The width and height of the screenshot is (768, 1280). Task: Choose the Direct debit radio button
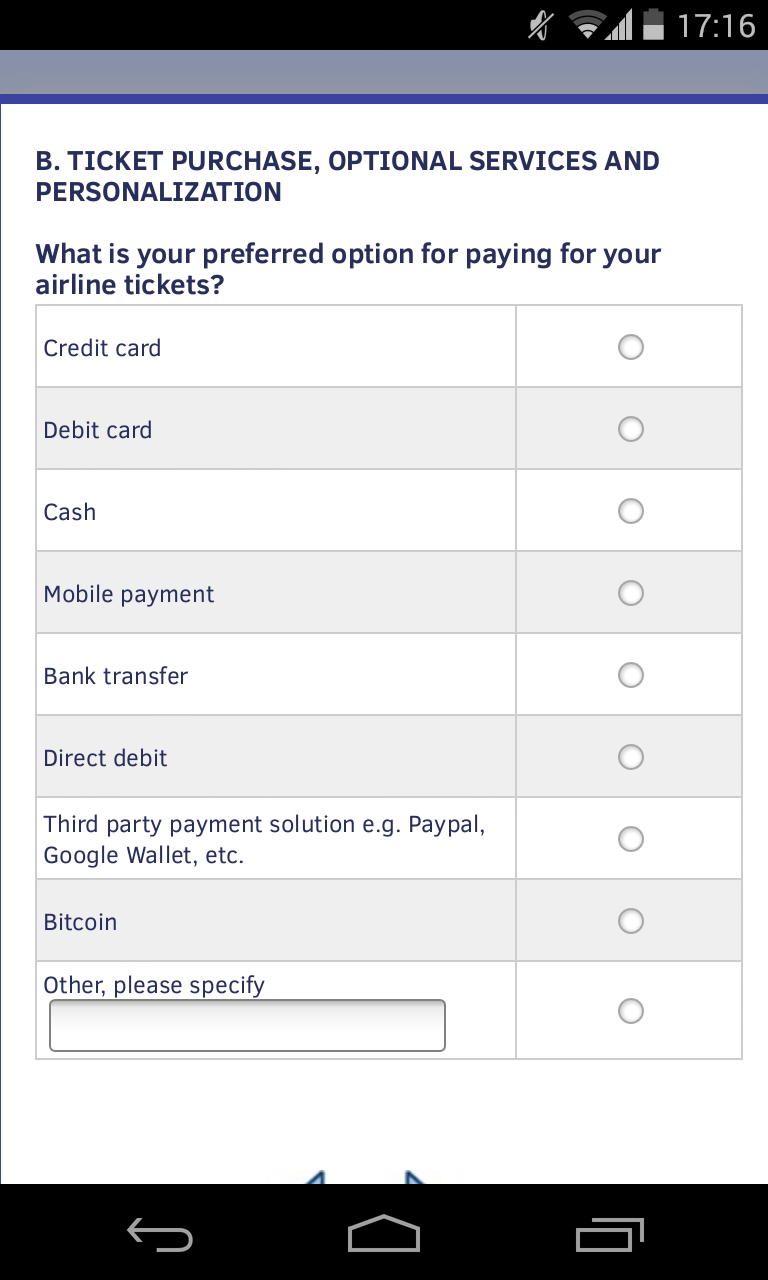[631, 757]
